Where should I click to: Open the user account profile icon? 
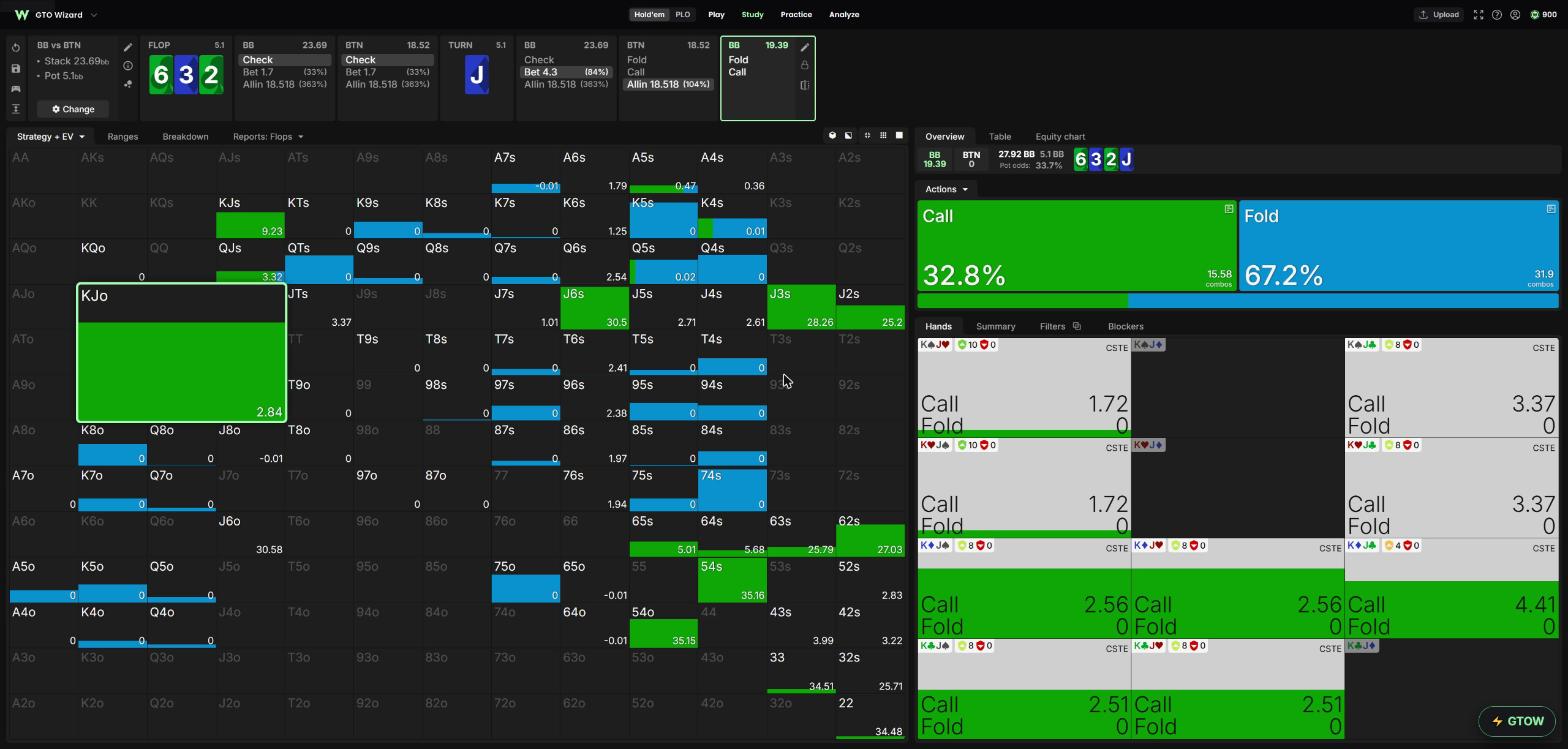1515,15
